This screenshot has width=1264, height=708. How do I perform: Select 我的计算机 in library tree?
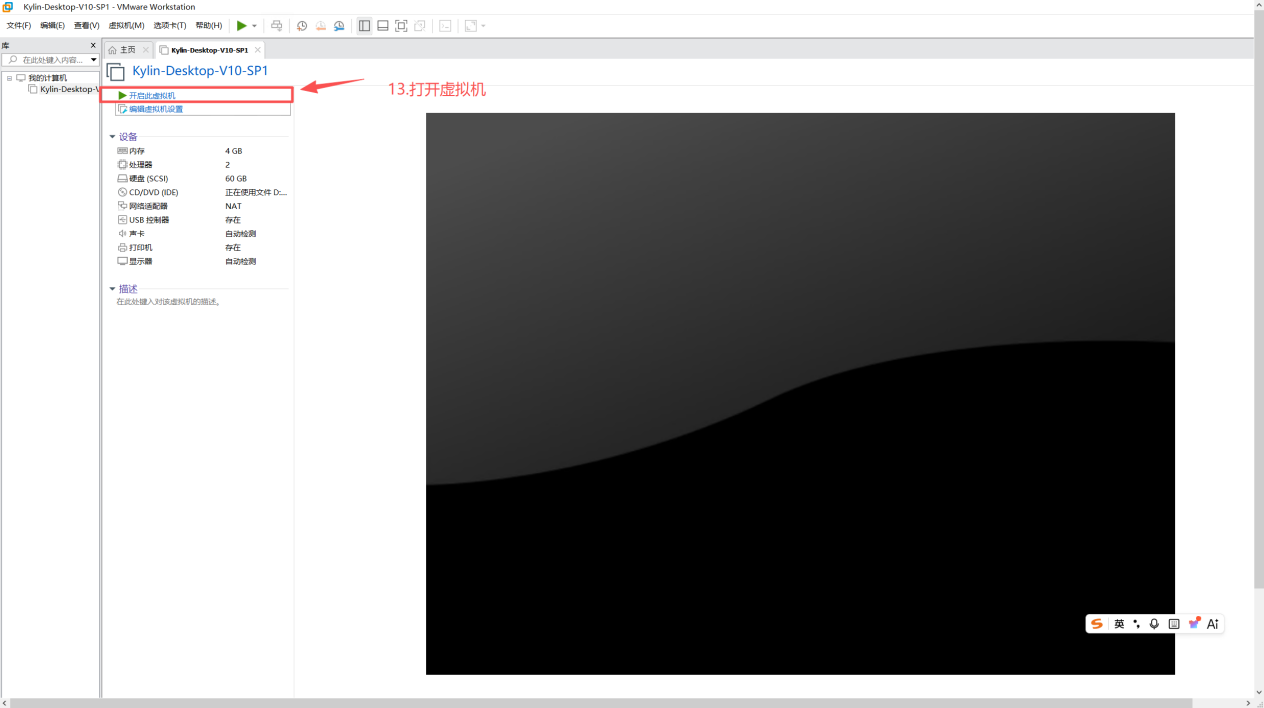(x=47, y=78)
